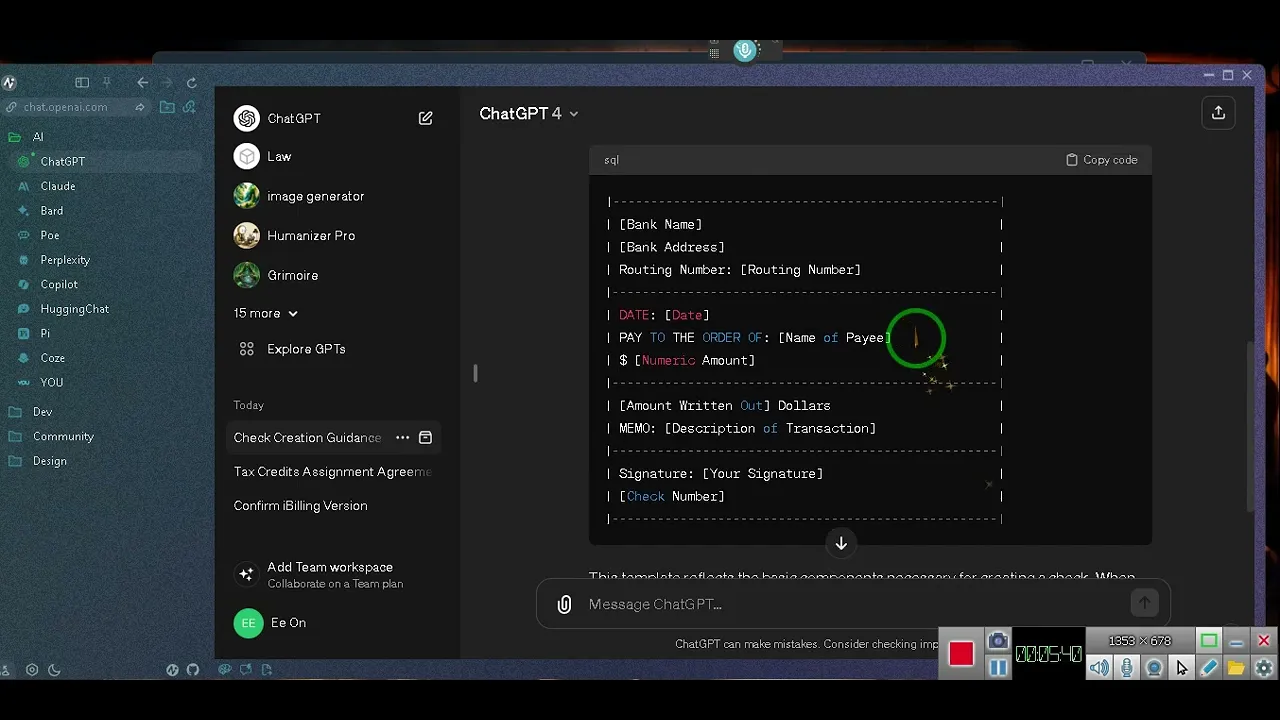This screenshot has width=1280, height=720.
Task: Toggle speaker audio capture in recorder
Action: click(1099, 668)
